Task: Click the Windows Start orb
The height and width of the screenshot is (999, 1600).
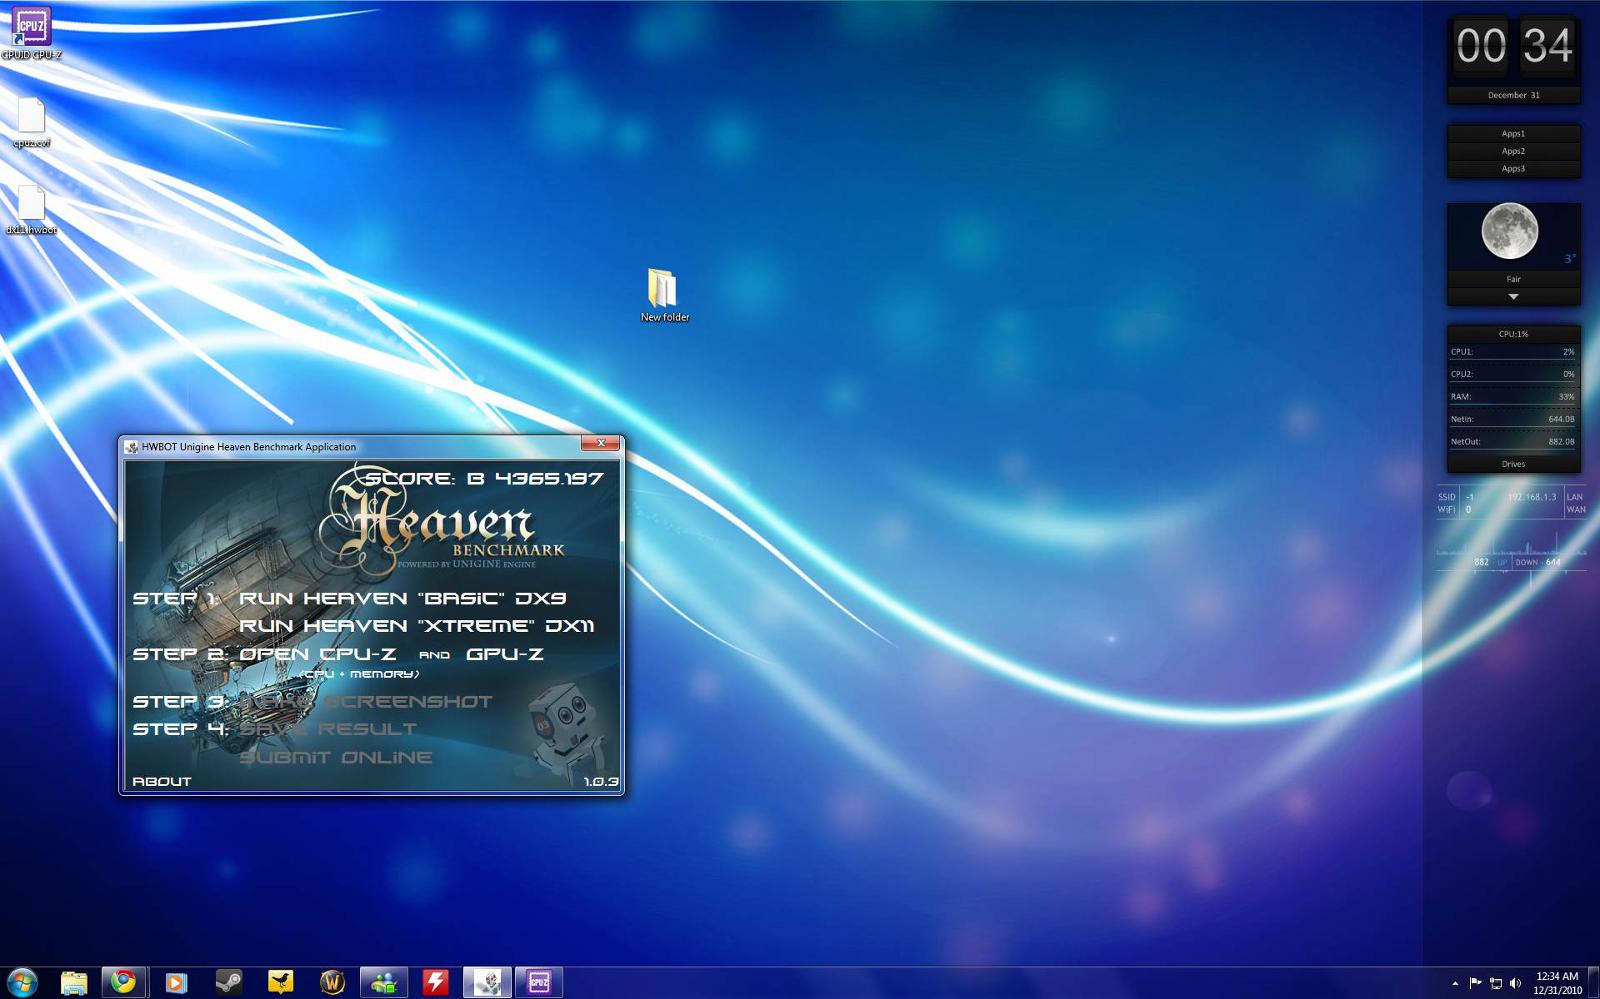Action: tap(21, 982)
